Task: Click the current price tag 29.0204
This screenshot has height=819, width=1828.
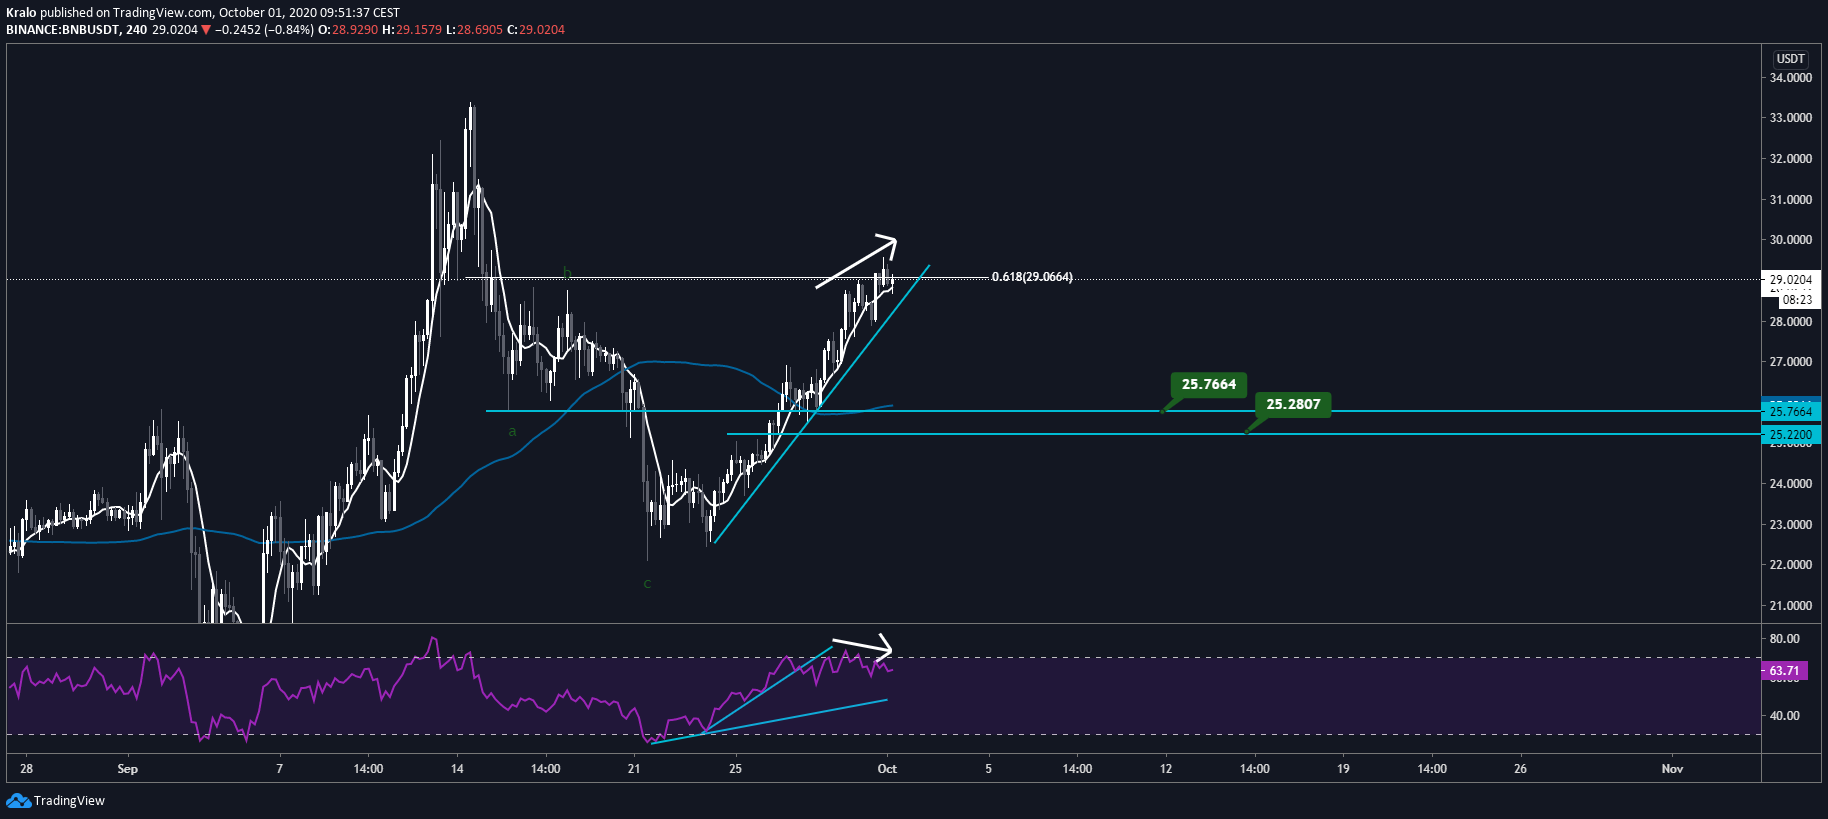Action: [x=1790, y=280]
